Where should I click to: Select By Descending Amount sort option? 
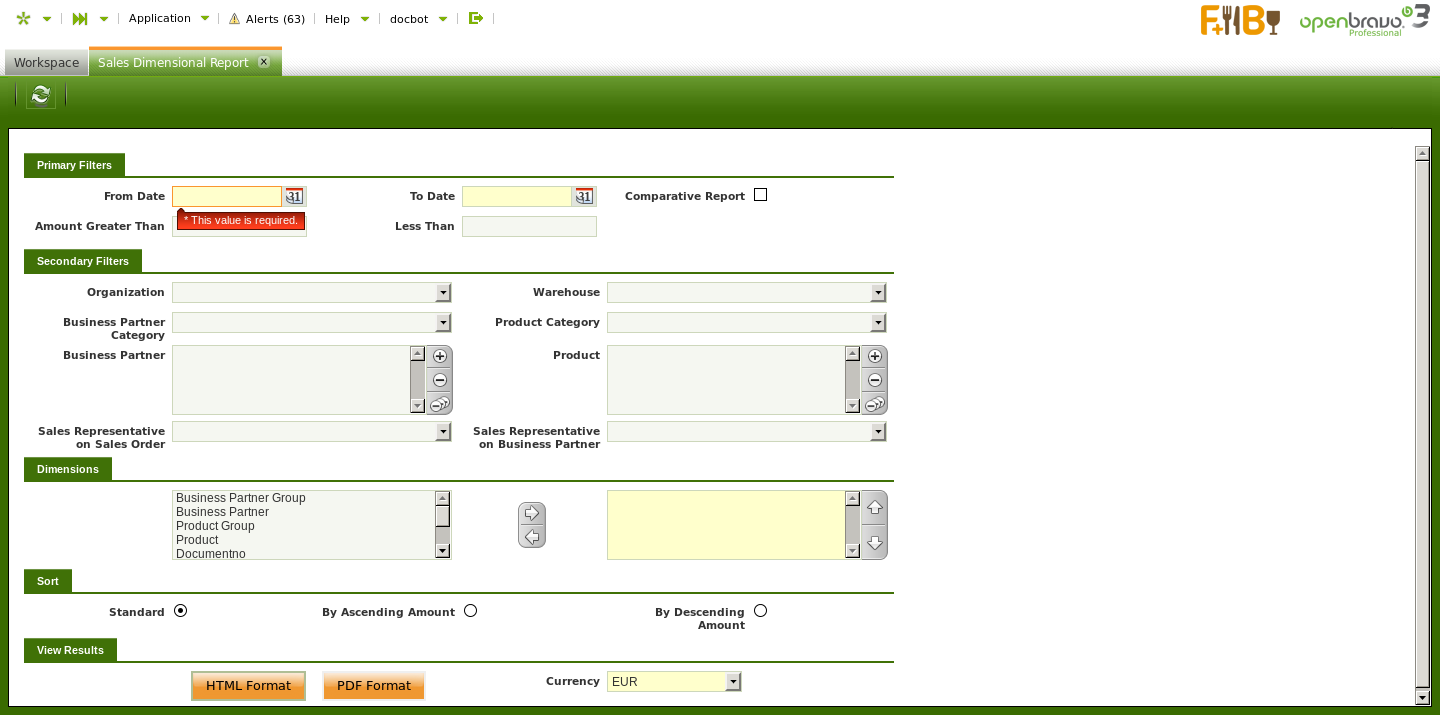point(760,611)
